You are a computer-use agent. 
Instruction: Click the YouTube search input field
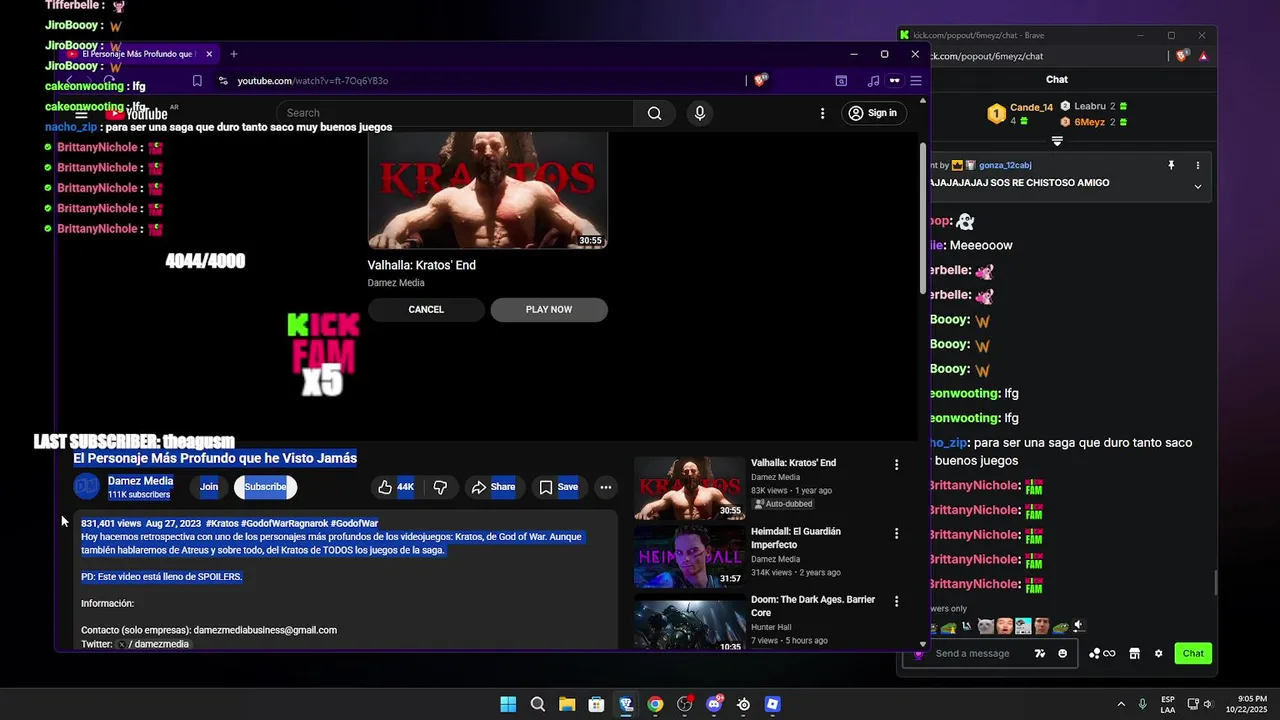tap(455, 113)
